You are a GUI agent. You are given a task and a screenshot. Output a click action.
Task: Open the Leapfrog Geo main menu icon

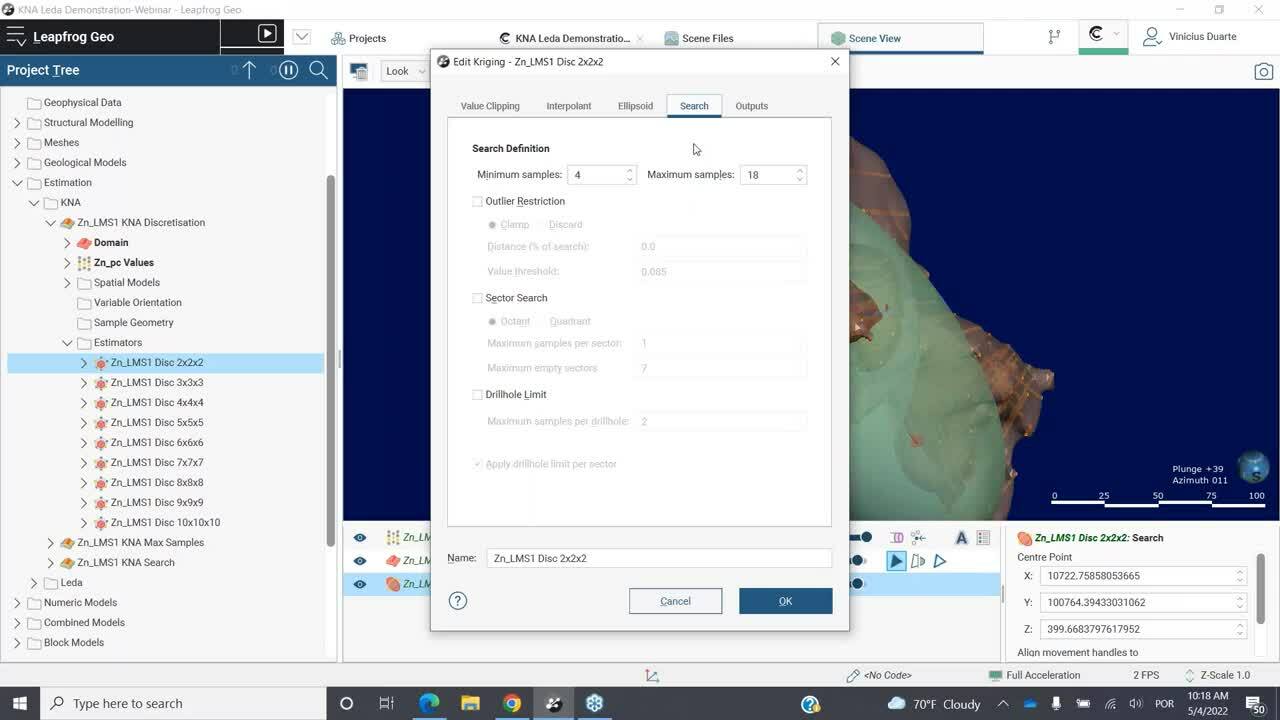pos(16,37)
